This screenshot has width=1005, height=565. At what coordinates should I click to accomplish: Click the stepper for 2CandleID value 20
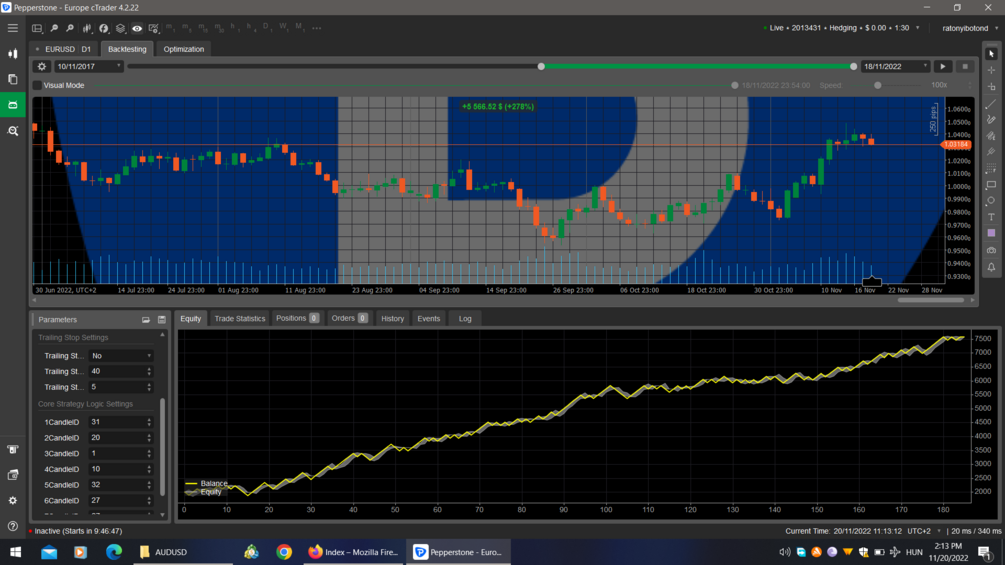[149, 438]
